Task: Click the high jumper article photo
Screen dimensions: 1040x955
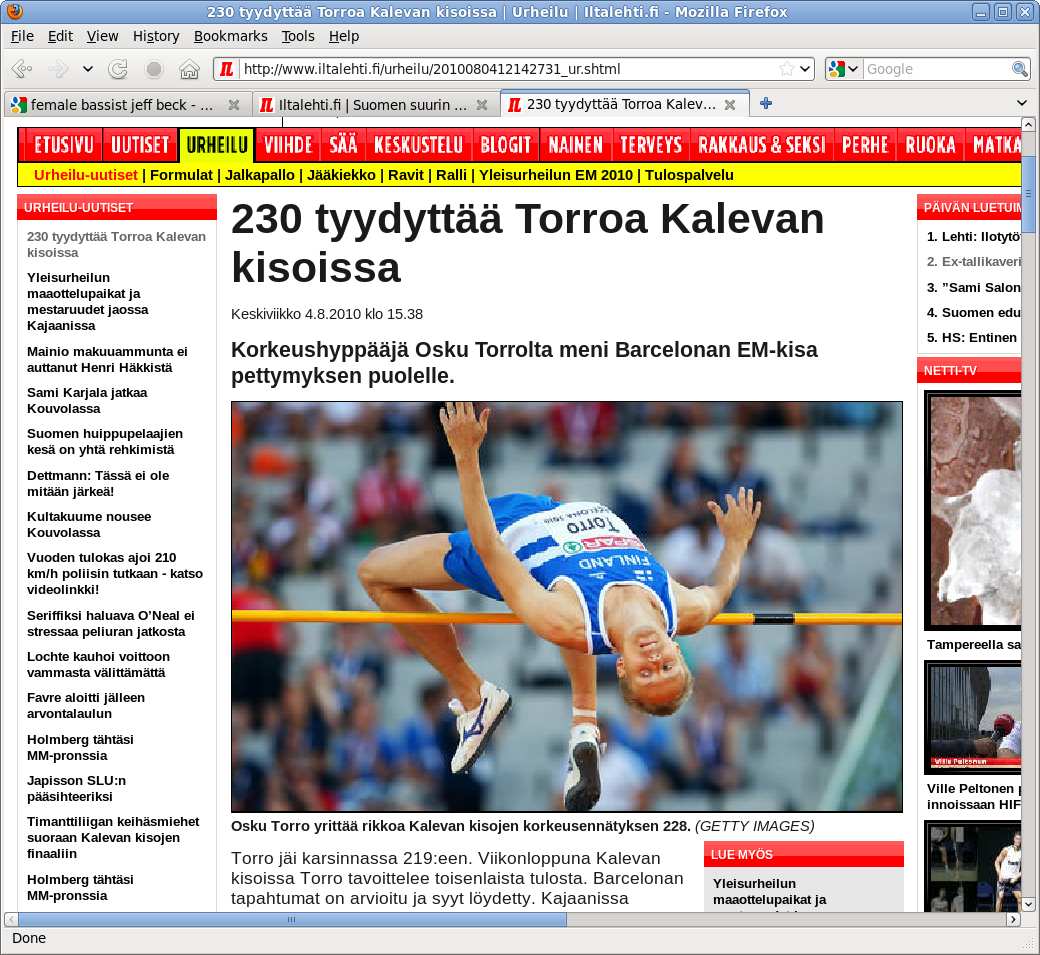Action: click(566, 606)
